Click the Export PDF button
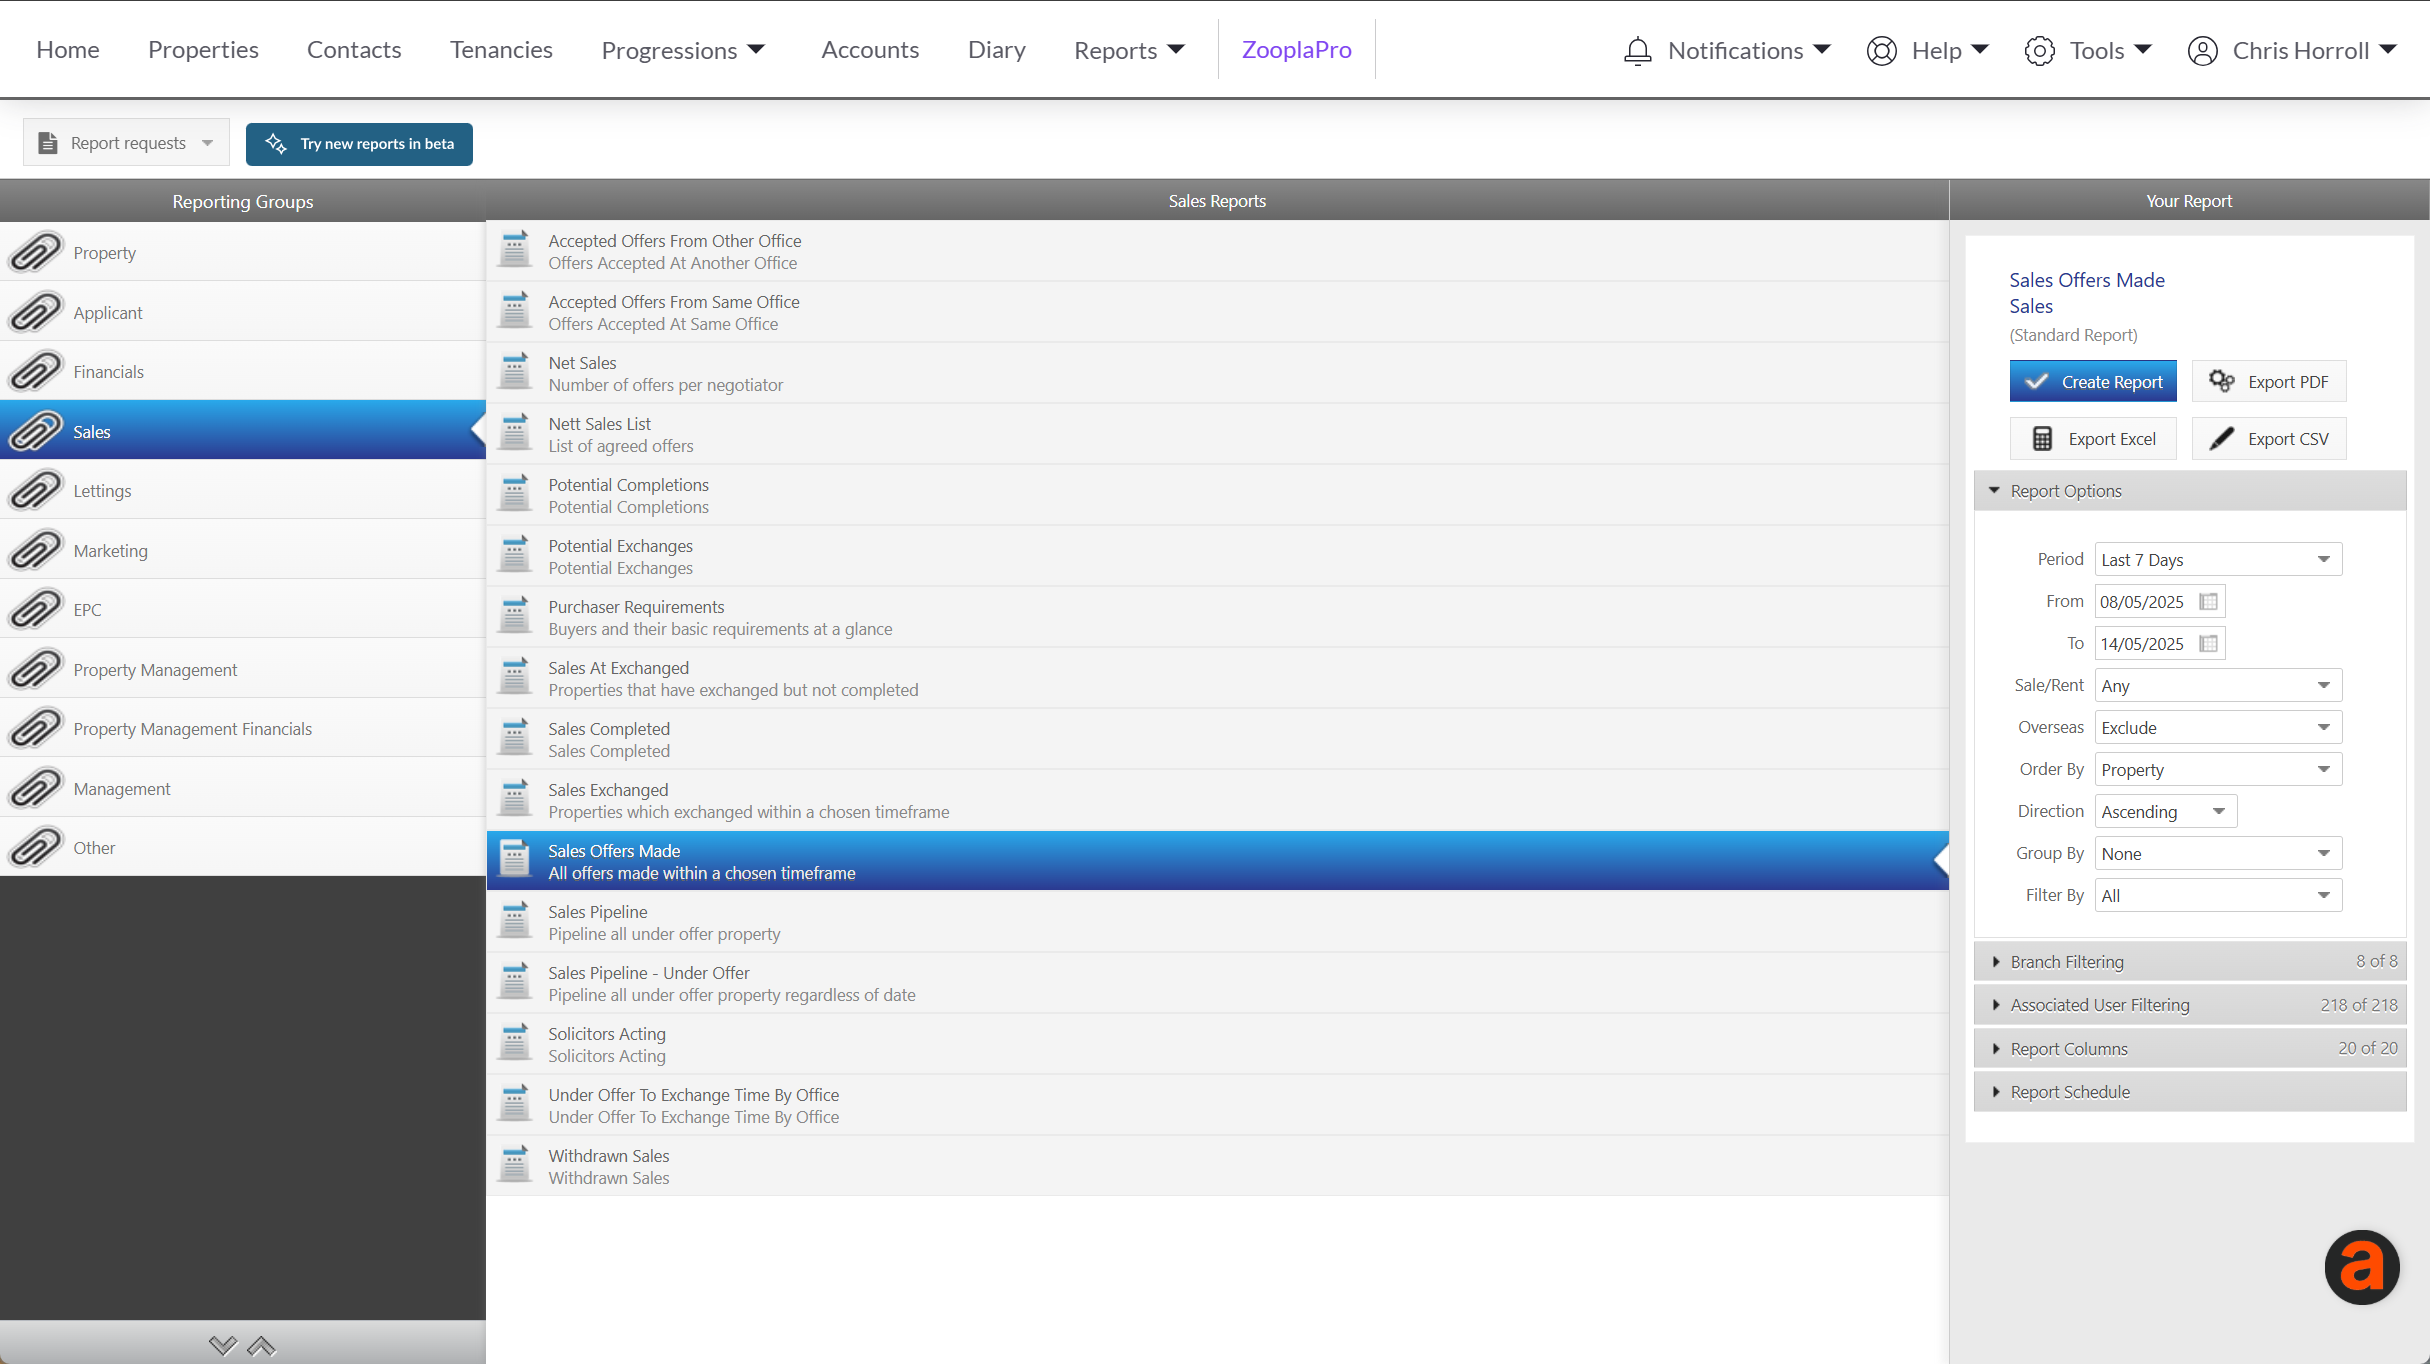2430x1364 pixels. pyautogui.click(x=2268, y=381)
